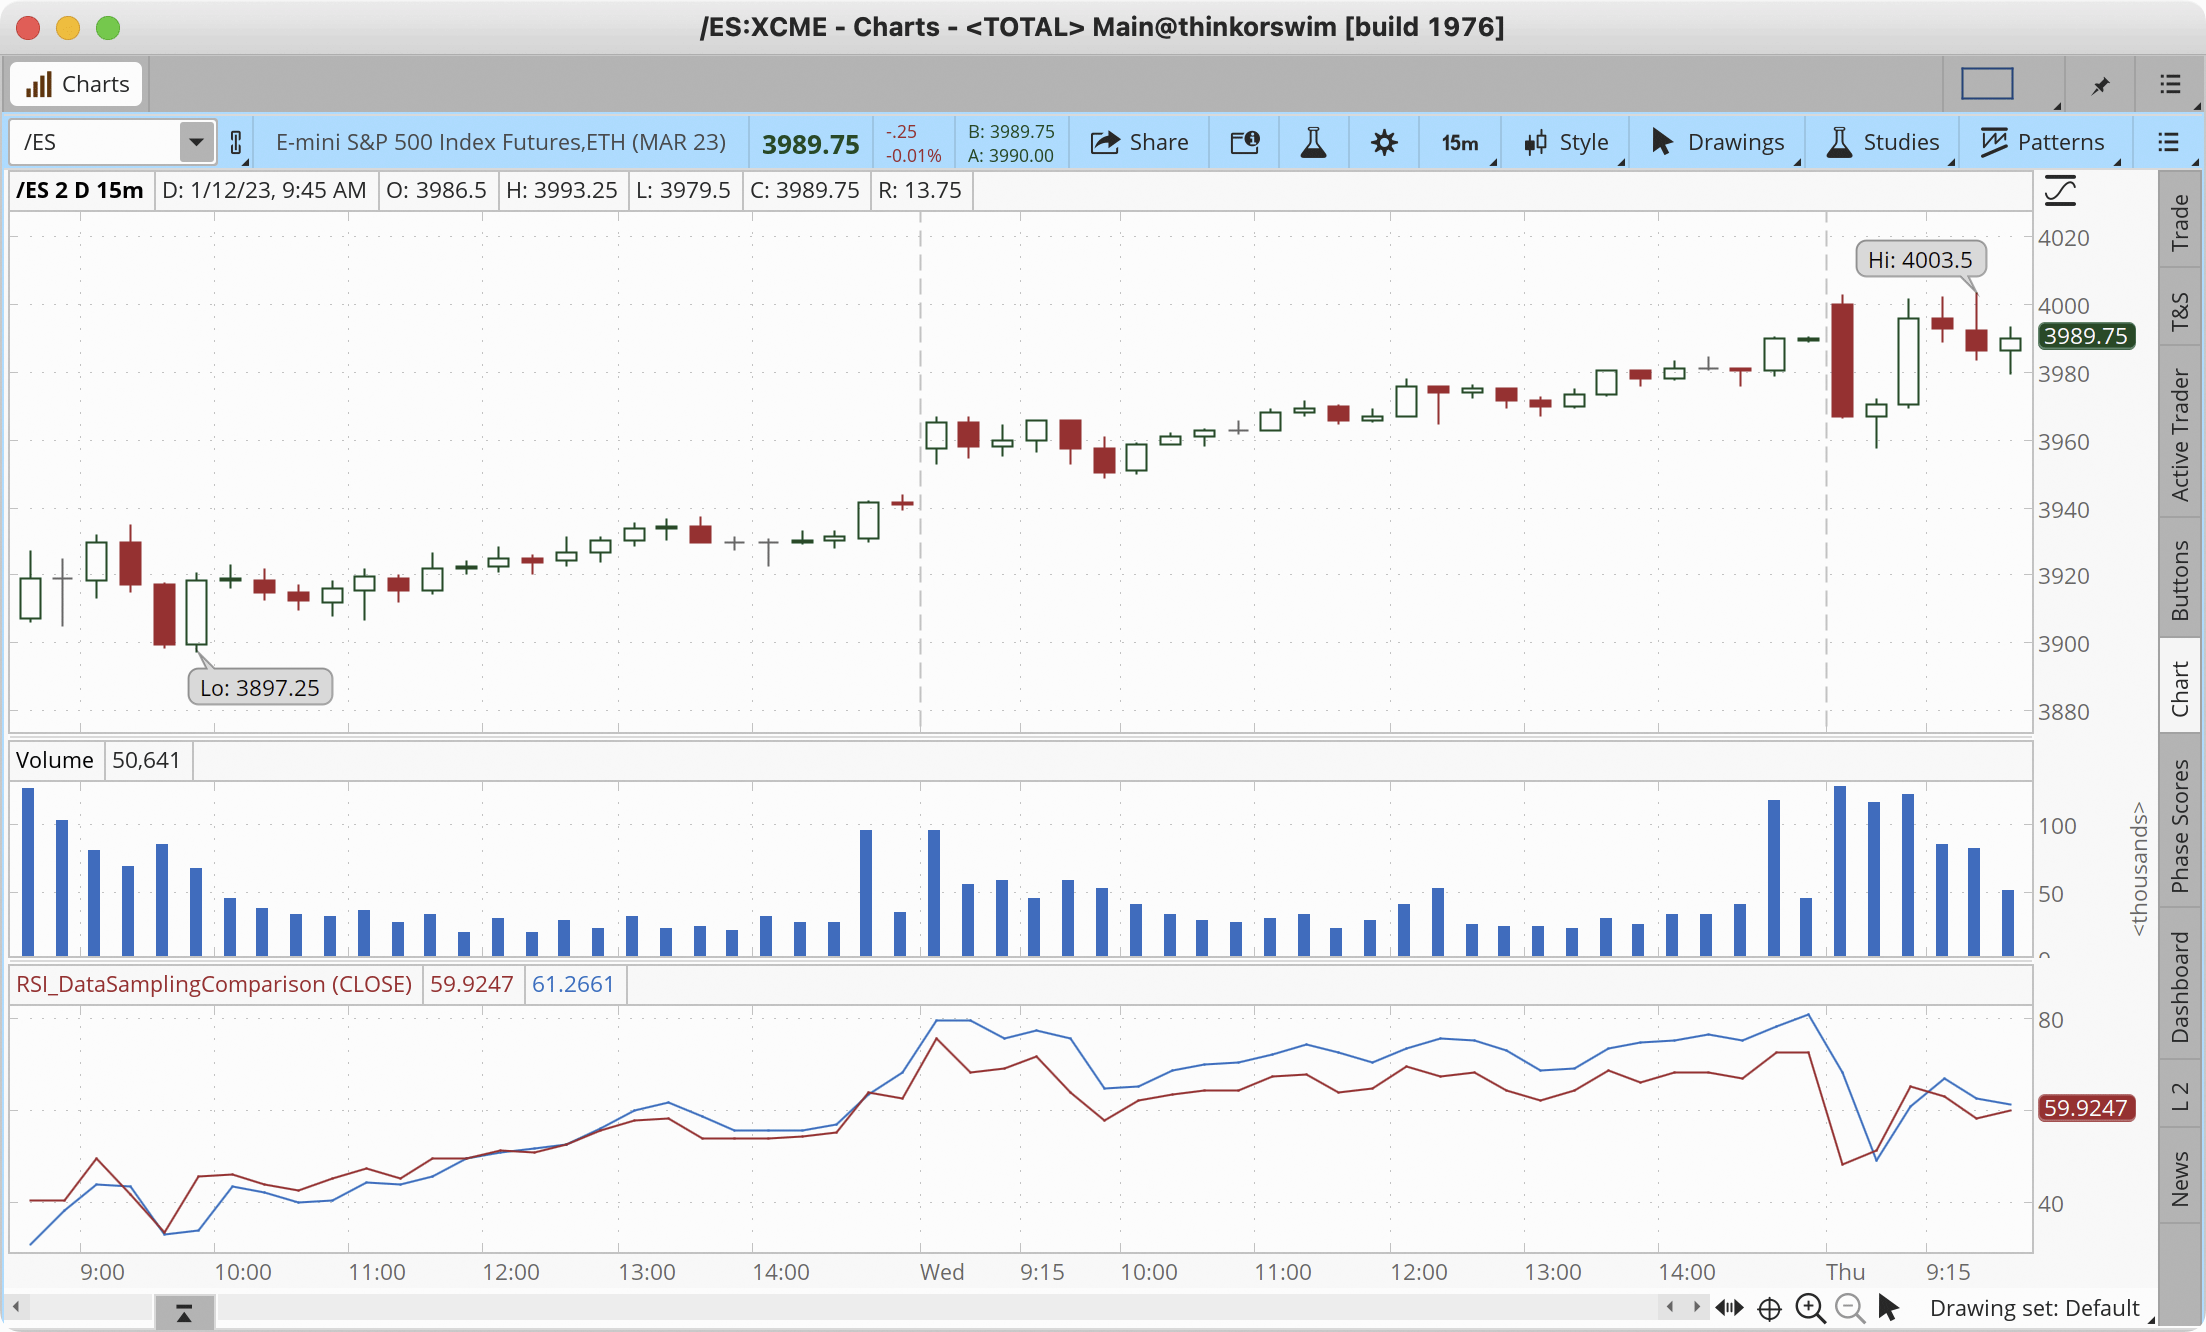The width and height of the screenshot is (2206, 1332).
Task: Click the E-mini S&P 500 Index Futures description
Action: (x=501, y=142)
